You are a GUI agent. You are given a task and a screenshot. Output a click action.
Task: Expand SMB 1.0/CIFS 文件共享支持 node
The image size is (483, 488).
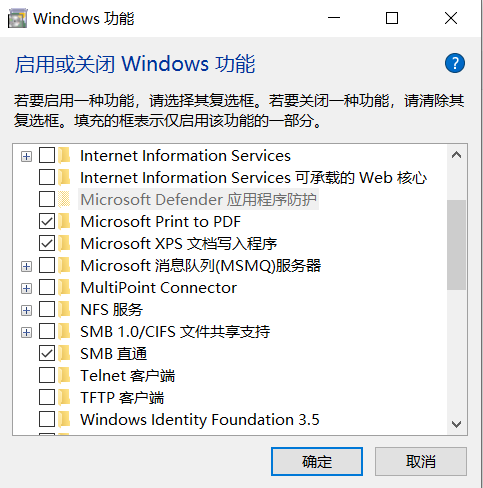tap(26, 332)
